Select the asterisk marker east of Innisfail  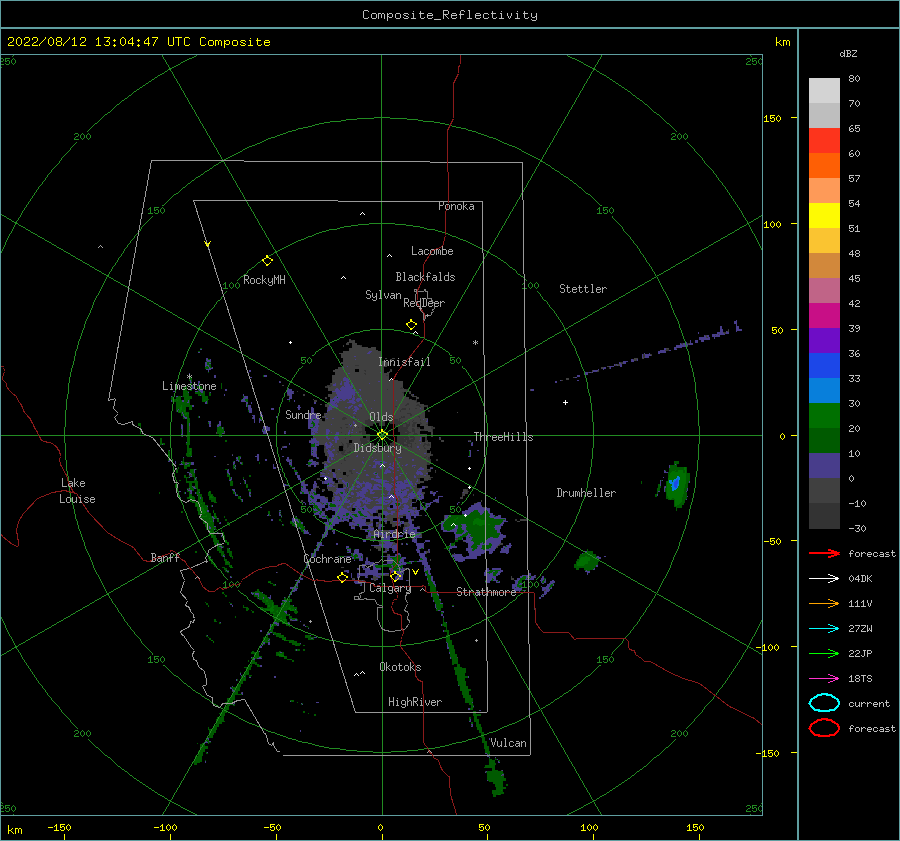click(475, 343)
